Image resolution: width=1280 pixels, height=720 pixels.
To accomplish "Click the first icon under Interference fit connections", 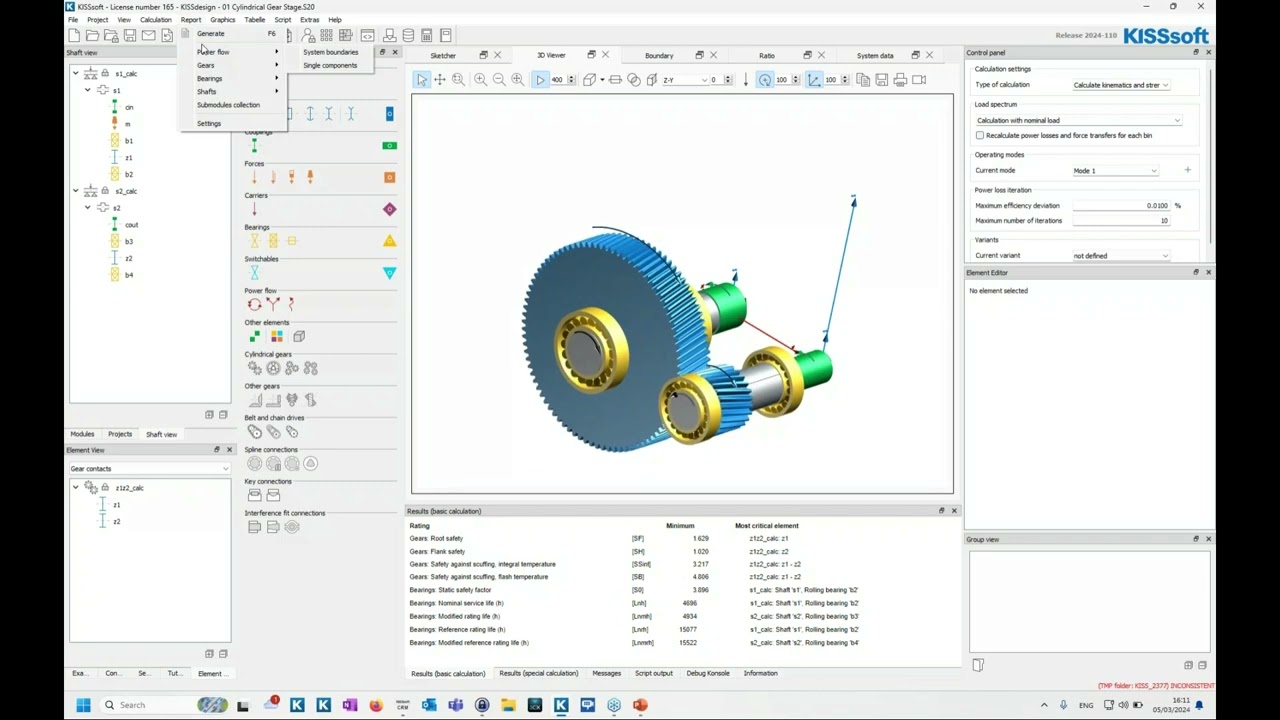I will point(254,527).
